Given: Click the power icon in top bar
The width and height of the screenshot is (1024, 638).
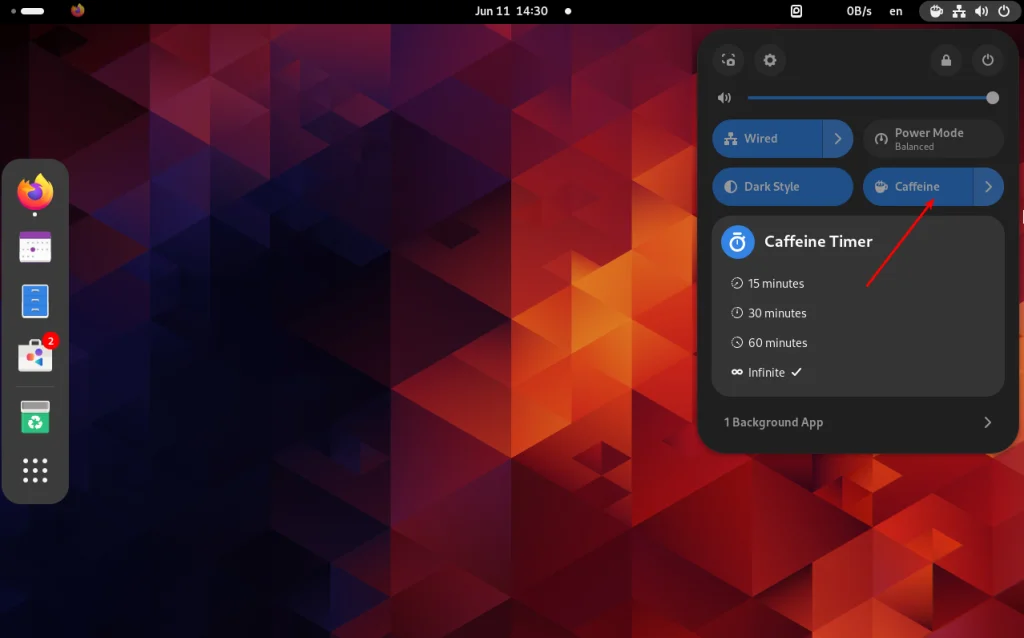Looking at the screenshot, I should click(x=1004, y=11).
